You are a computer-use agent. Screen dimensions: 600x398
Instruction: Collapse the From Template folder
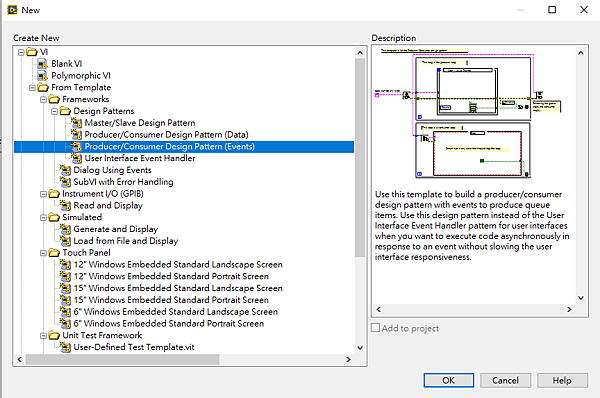tap(32, 88)
